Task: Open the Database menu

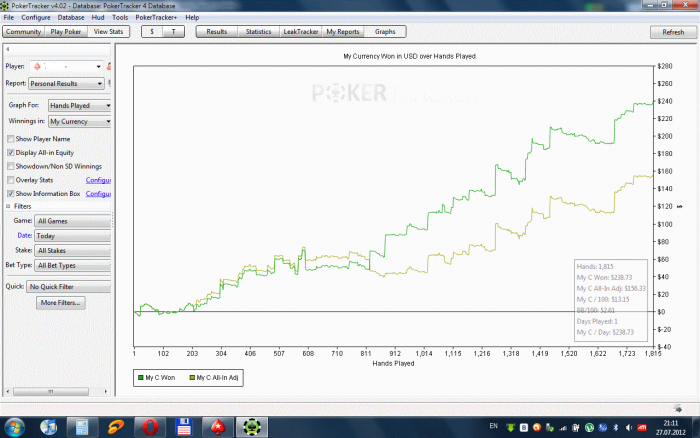Action: [x=71, y=17]
